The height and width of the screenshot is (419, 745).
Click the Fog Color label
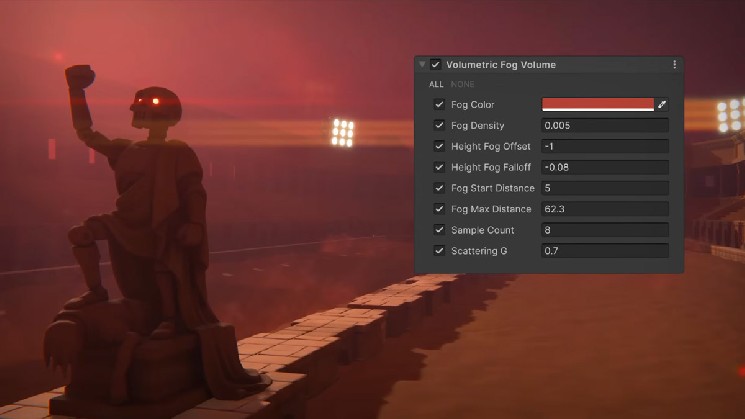click(x=473, y=105)
